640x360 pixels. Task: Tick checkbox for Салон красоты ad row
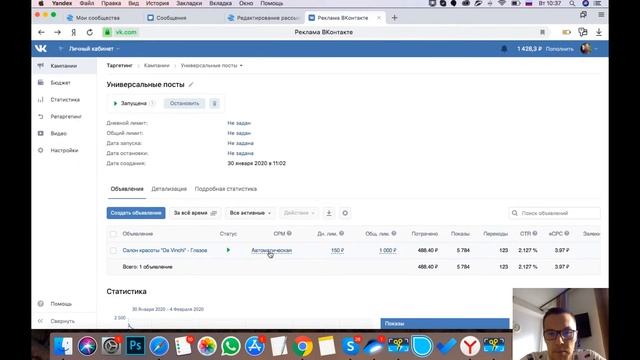113,251
